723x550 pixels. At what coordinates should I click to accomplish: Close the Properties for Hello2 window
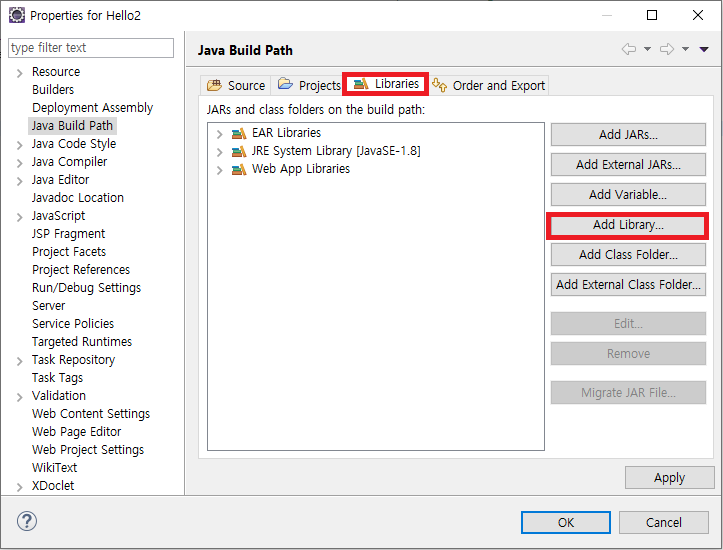pyautogui.click(x=698, y=15)
